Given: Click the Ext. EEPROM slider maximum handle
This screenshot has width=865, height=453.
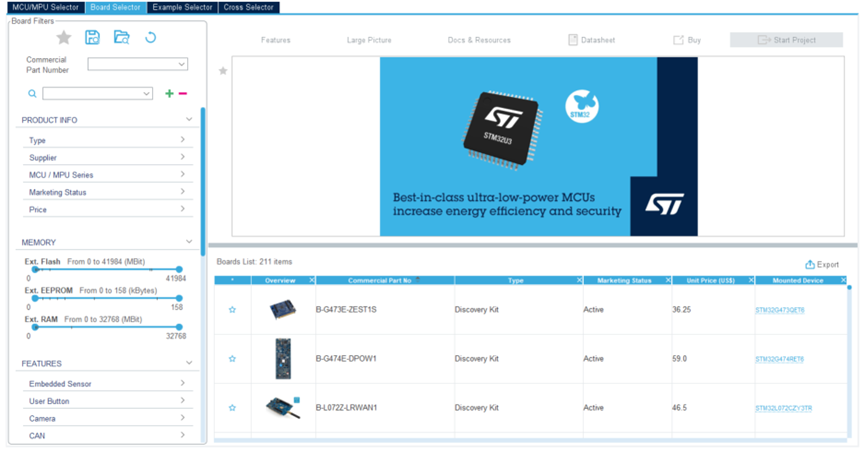Looking at the screenshot, I should click(179, 298).
